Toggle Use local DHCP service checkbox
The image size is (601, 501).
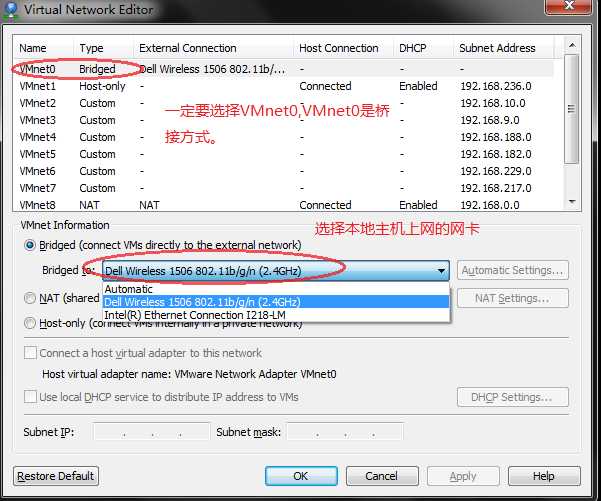30,397
